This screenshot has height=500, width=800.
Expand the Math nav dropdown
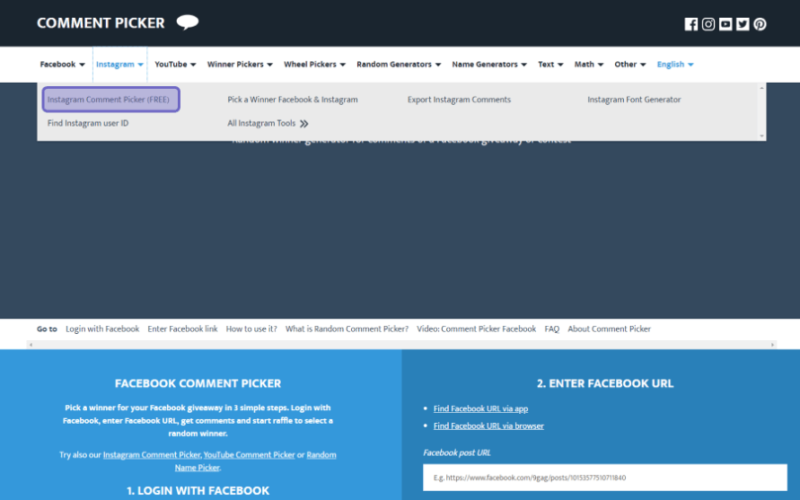pyautogui.click(x=589, y=64)
